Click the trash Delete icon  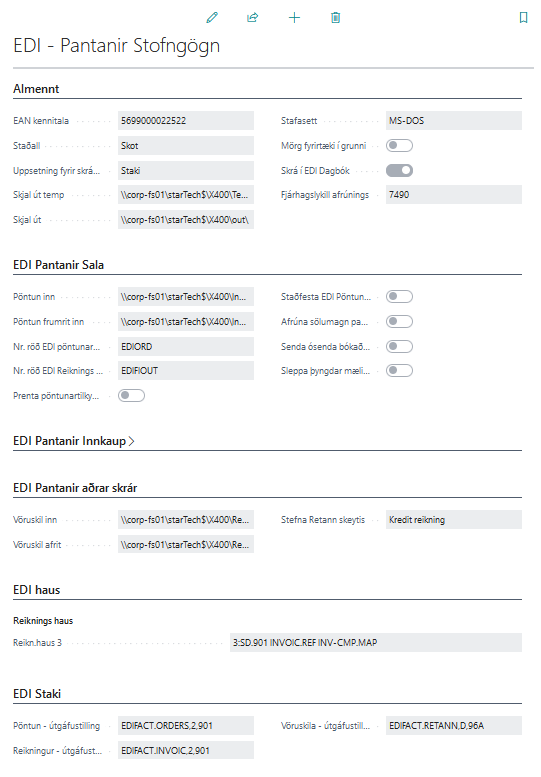[335, 18]
